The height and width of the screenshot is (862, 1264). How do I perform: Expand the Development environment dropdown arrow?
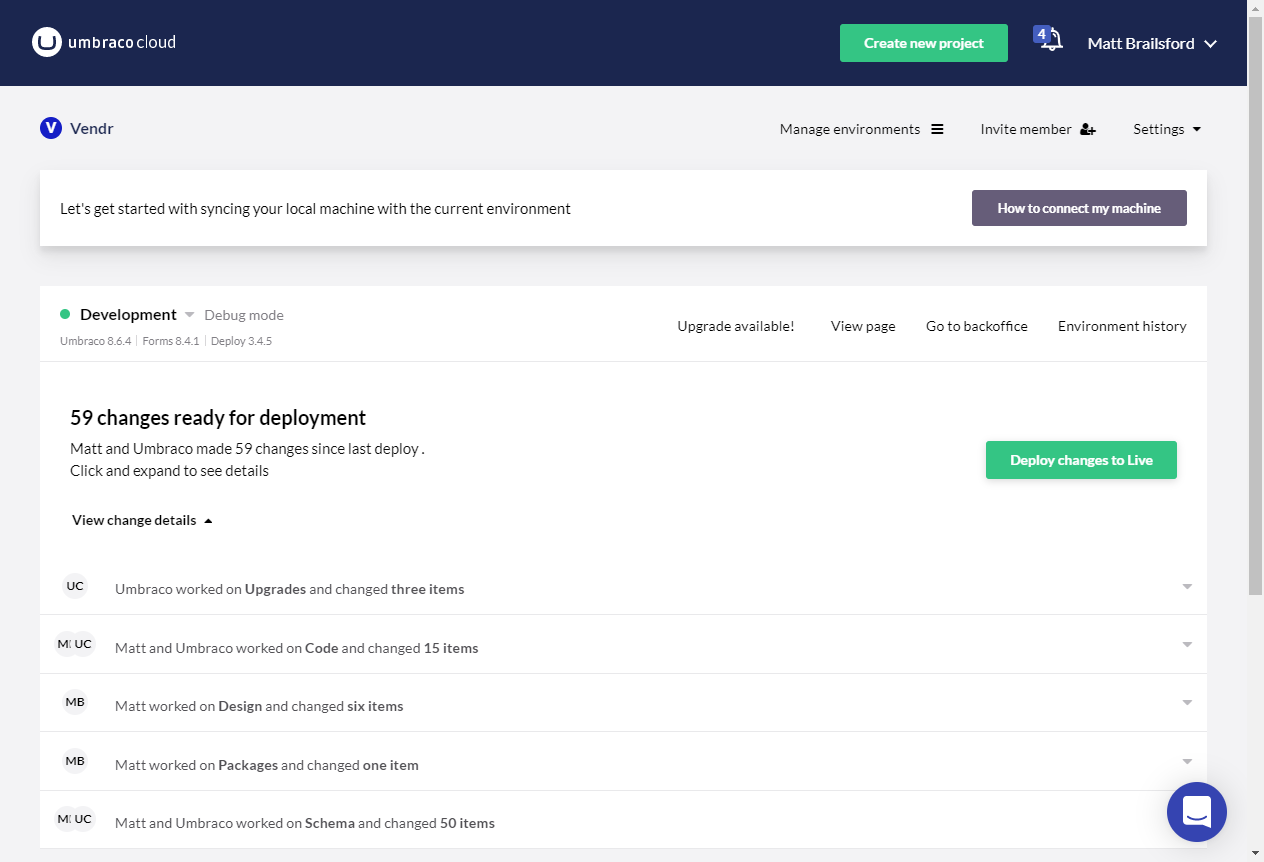190,315
